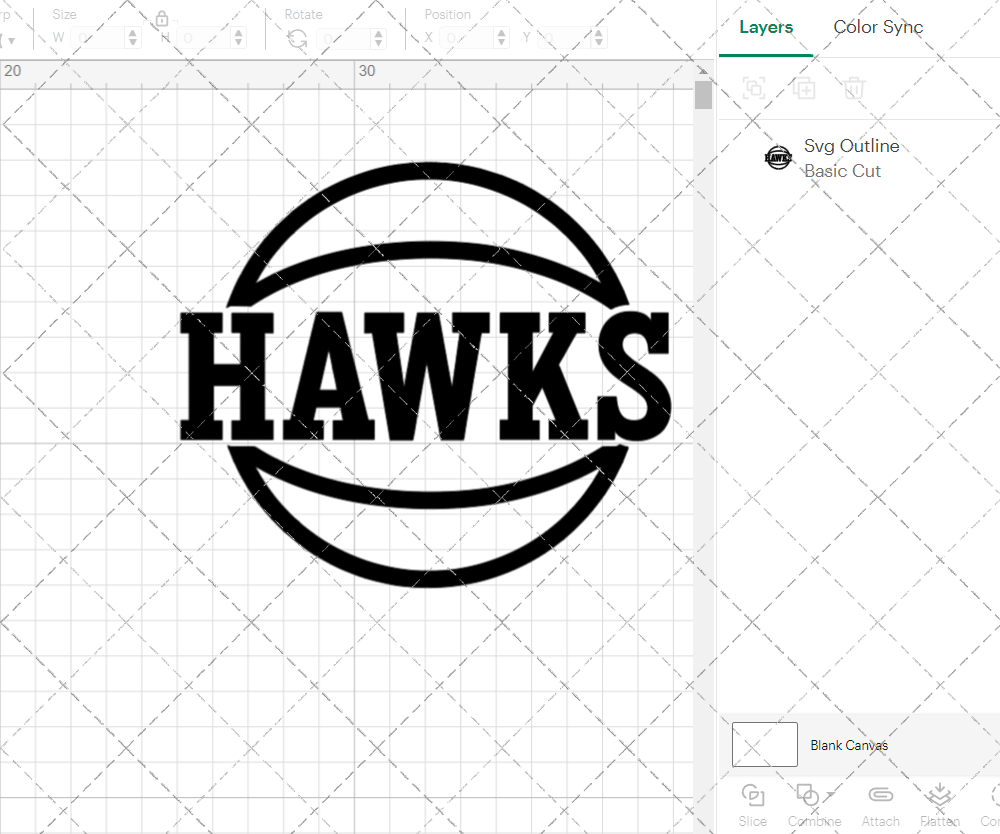The width and height of the screenshot is (1000, 834).
Task: Increase rotation with the stepper up arrow
Action: tap(378, 31)
